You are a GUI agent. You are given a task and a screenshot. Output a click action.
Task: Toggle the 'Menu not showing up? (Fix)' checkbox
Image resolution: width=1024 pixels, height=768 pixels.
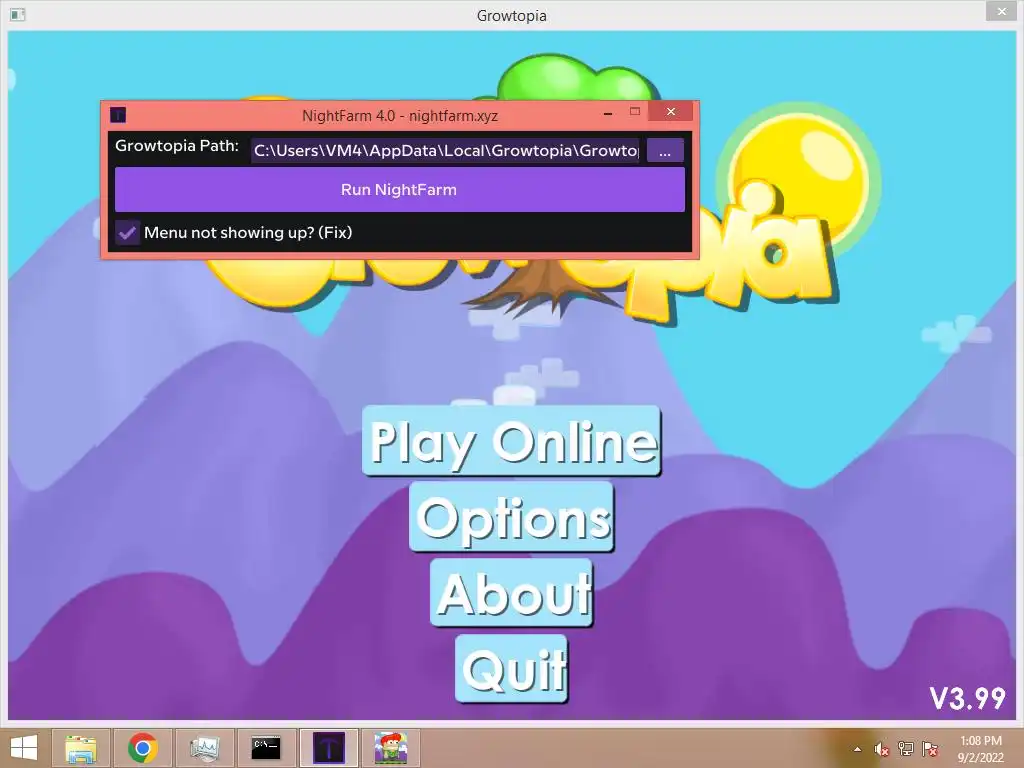tap(127, 232)
